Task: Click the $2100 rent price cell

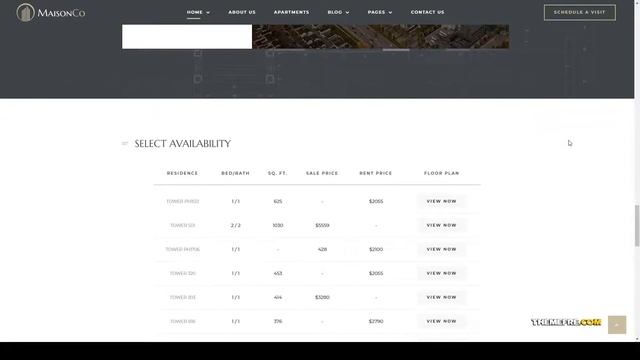Action: tap(376, 249)
